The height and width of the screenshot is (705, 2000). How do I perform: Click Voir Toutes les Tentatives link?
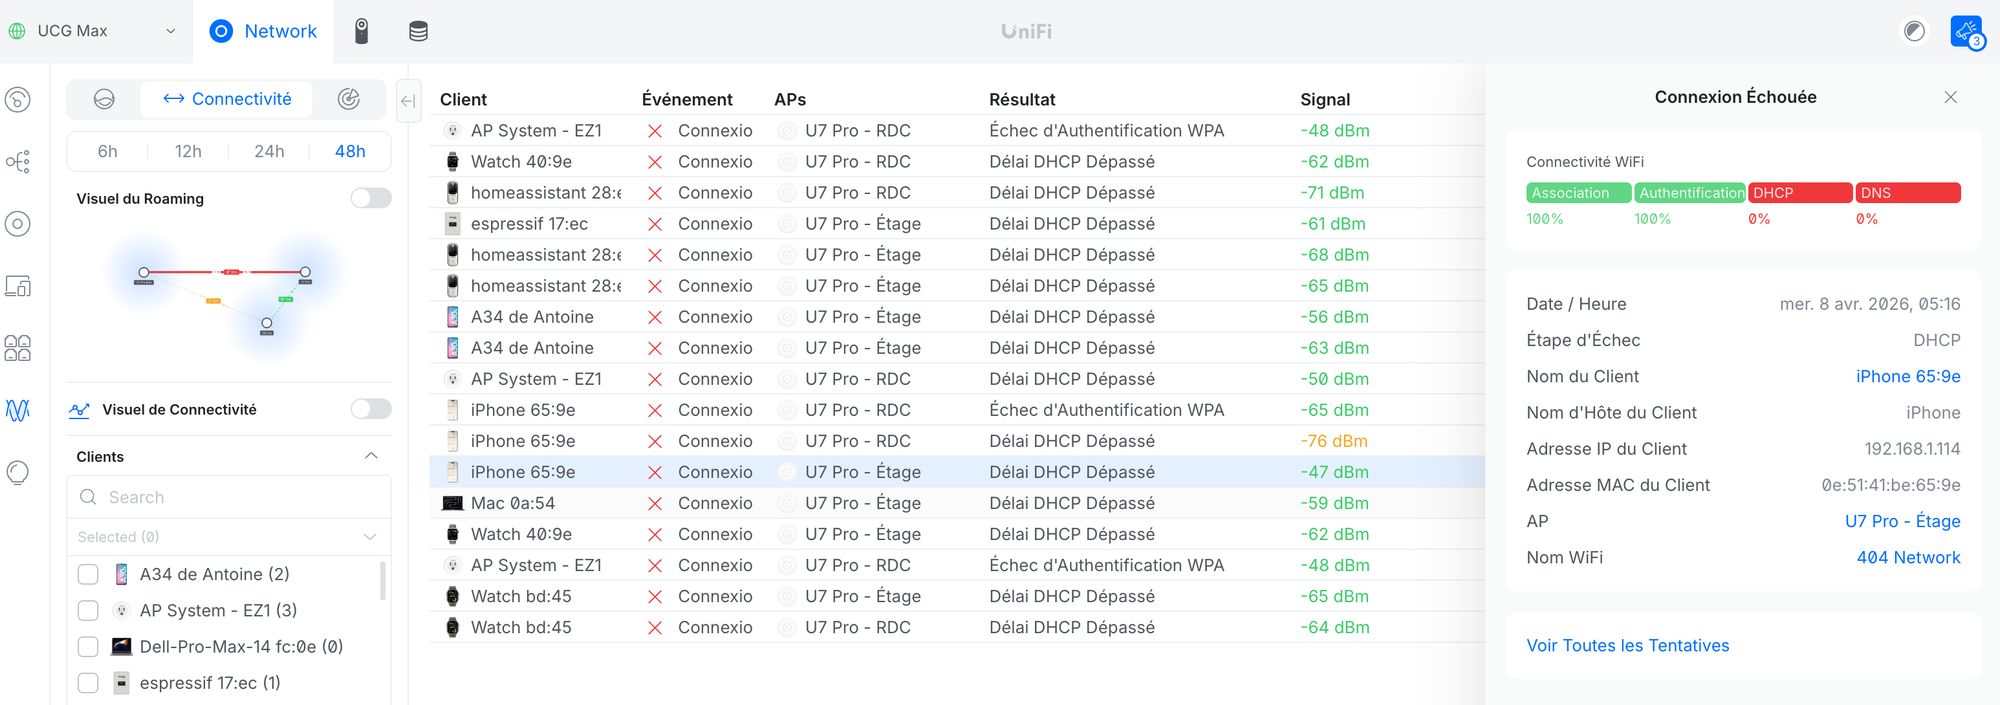[1627, 645]
